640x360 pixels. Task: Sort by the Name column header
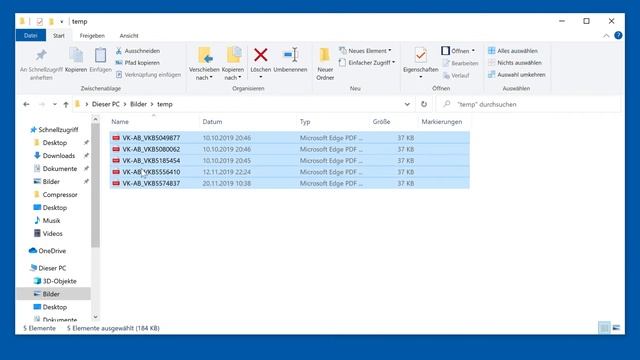(x=154, y=122)
